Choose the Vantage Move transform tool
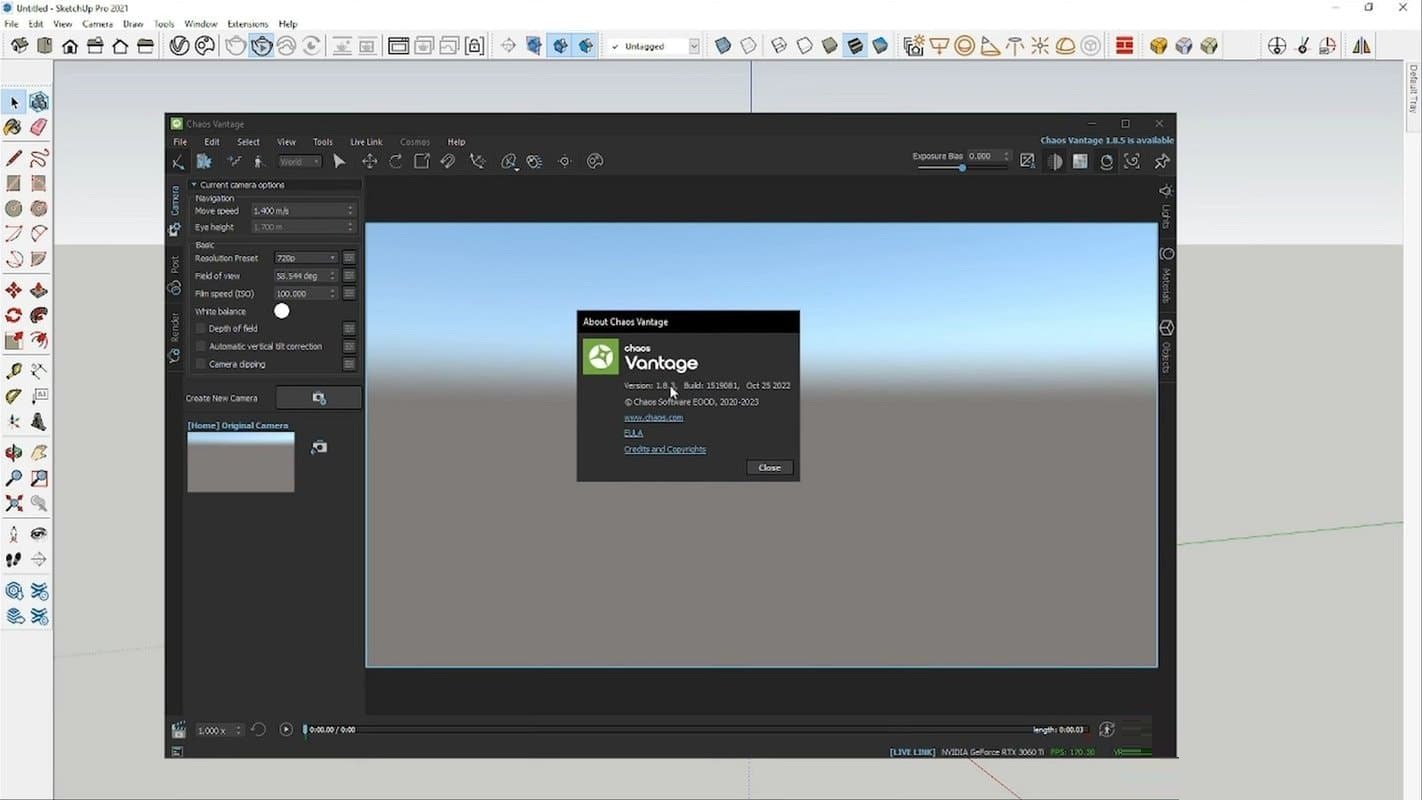Screen dimensions: 1422x800 point(369,161)
